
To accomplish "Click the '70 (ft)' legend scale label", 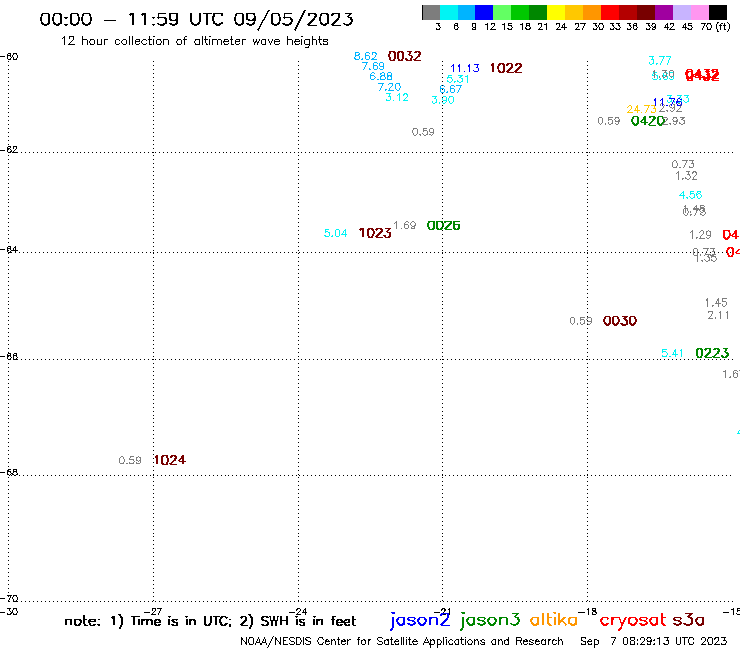I will [715, 27].
